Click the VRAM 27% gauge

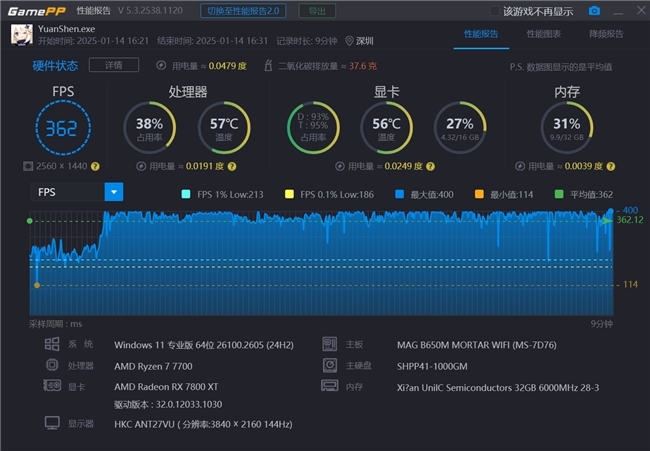[460, 128]
